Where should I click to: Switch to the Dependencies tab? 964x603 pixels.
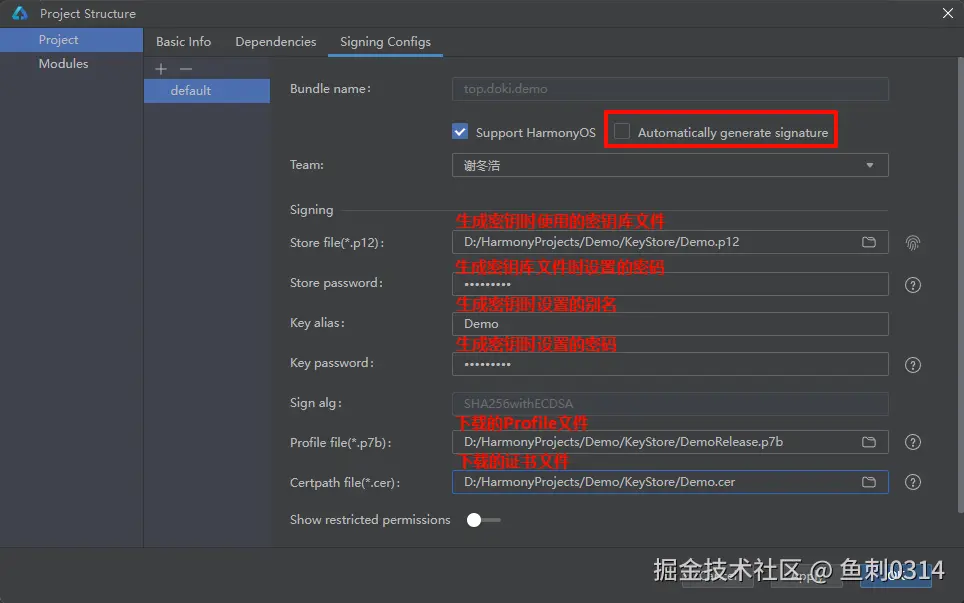pos(275,42)
